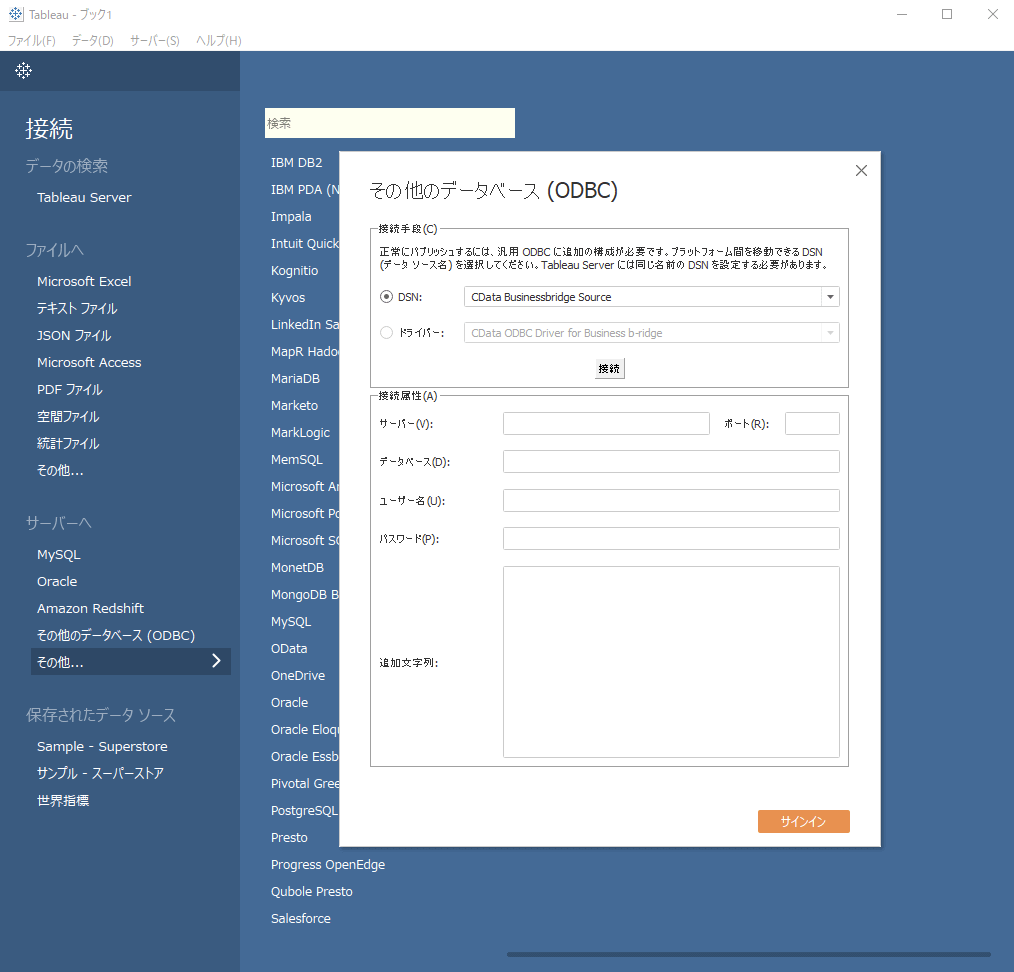
Task: Click the データの検索 heading link
Action: [x=67, y=166]
